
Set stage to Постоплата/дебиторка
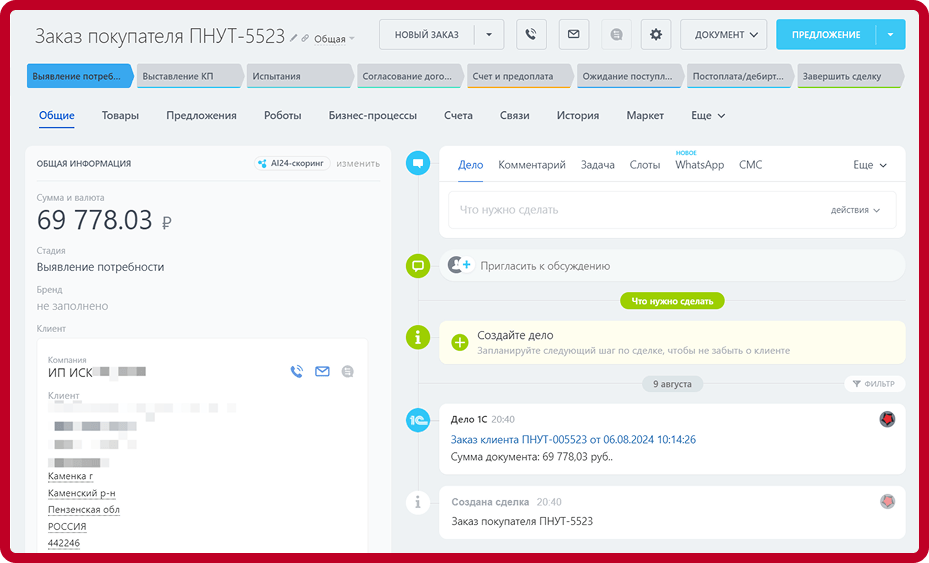coord(741,76)
